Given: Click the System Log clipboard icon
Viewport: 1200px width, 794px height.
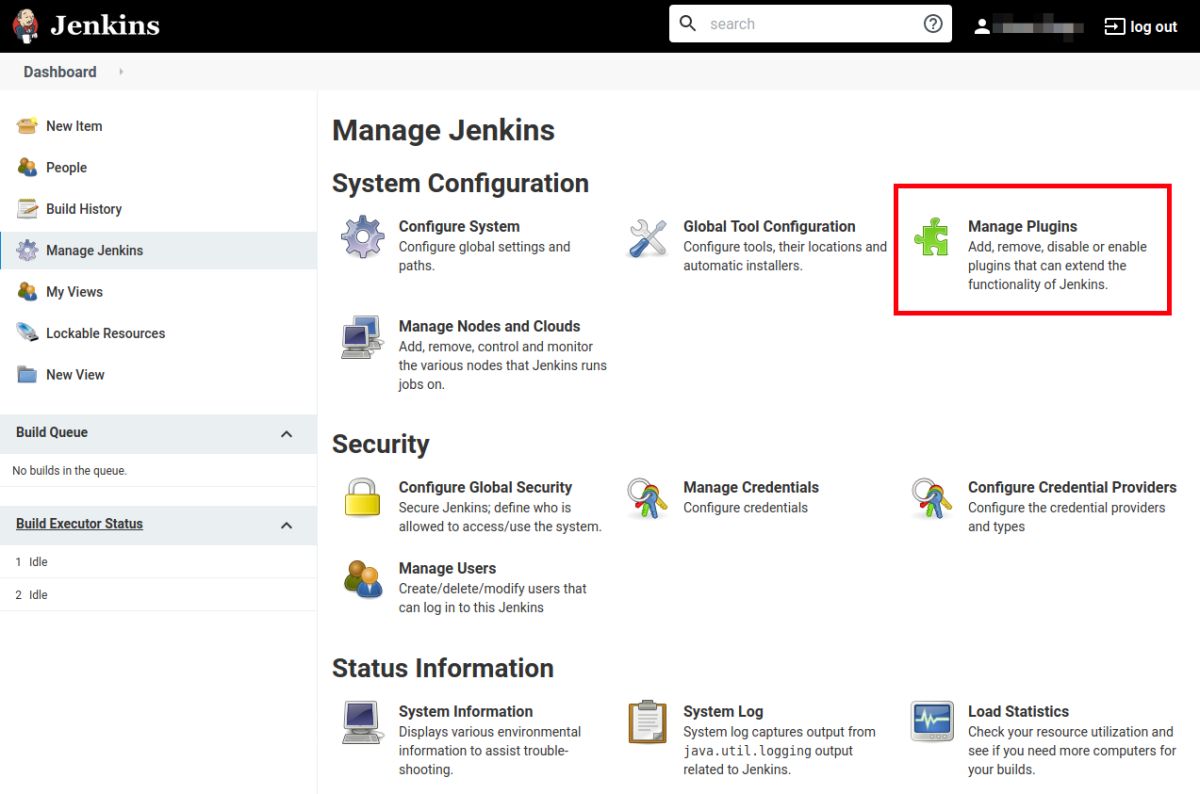Looking at the screenshot, I should 647,722.
